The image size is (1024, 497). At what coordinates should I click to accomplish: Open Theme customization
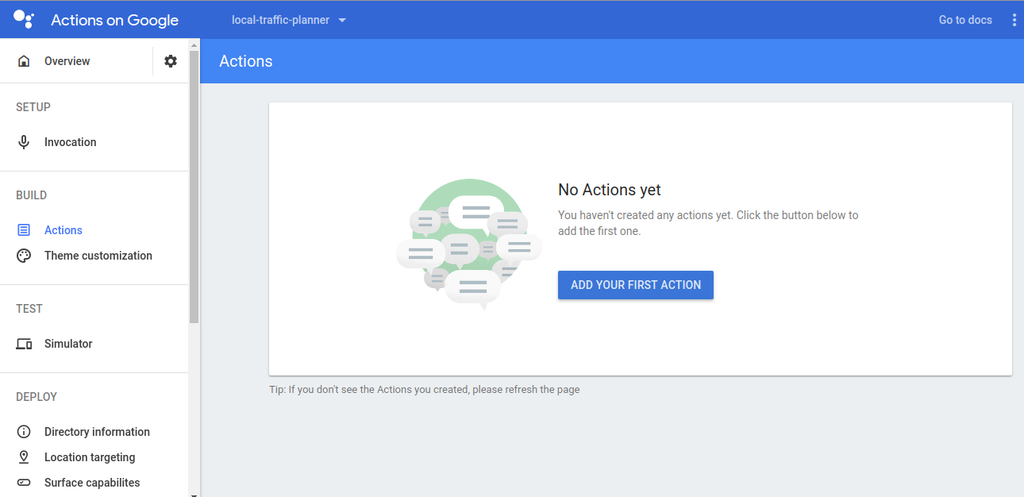(98, 256)
